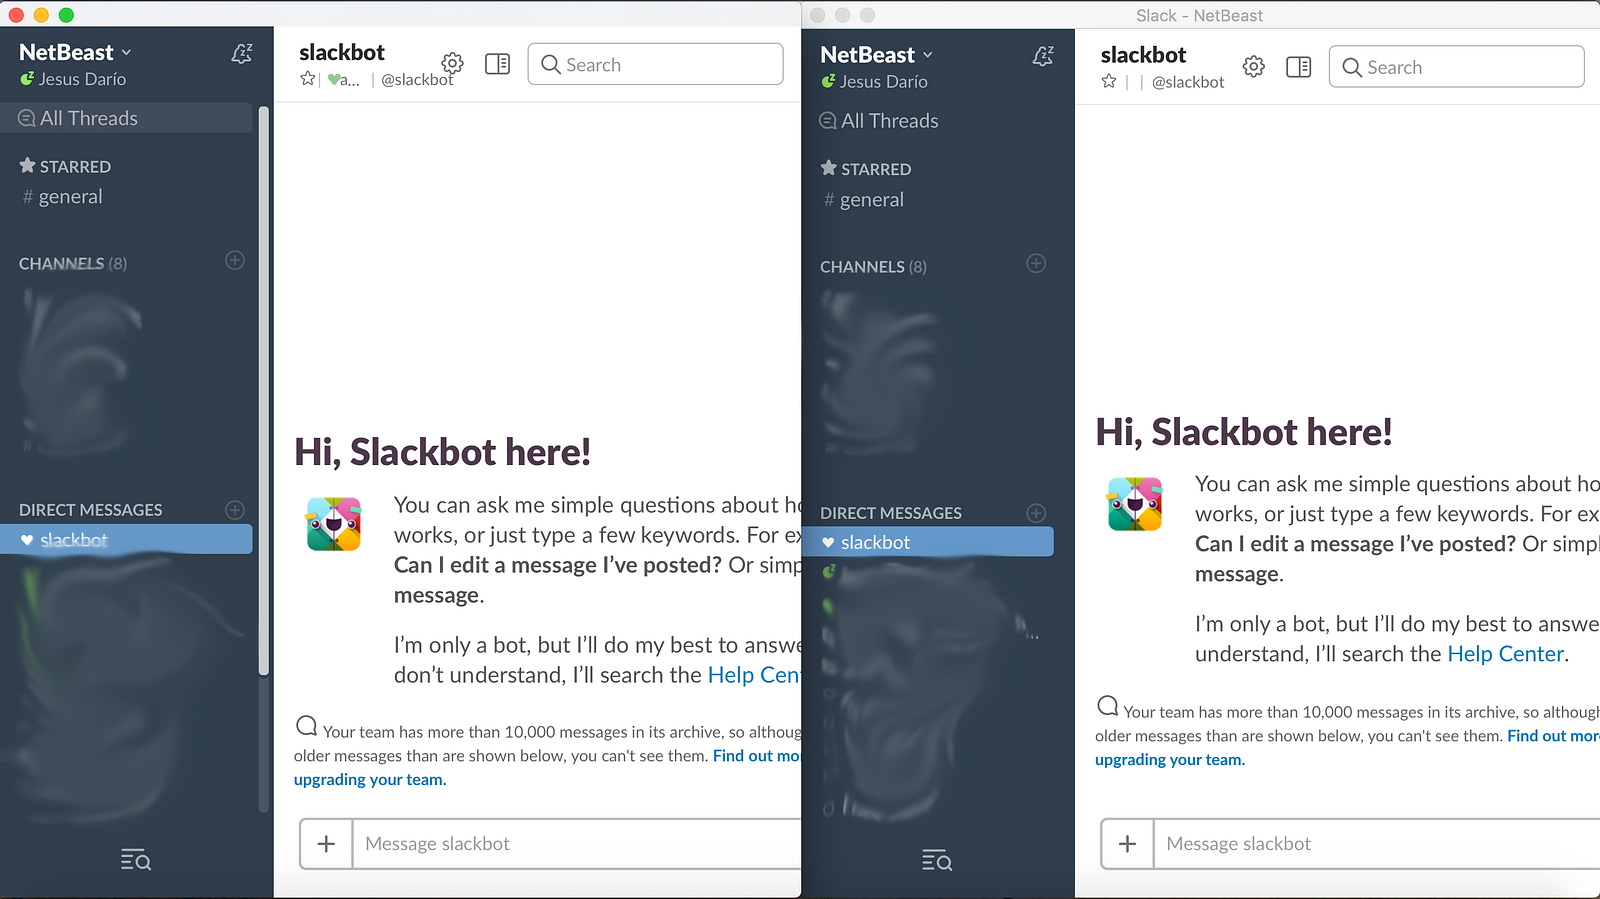Open new direct message plus icon, right sidebar
Viewport: 1600px width, 899px height.
coord(1036,512)
